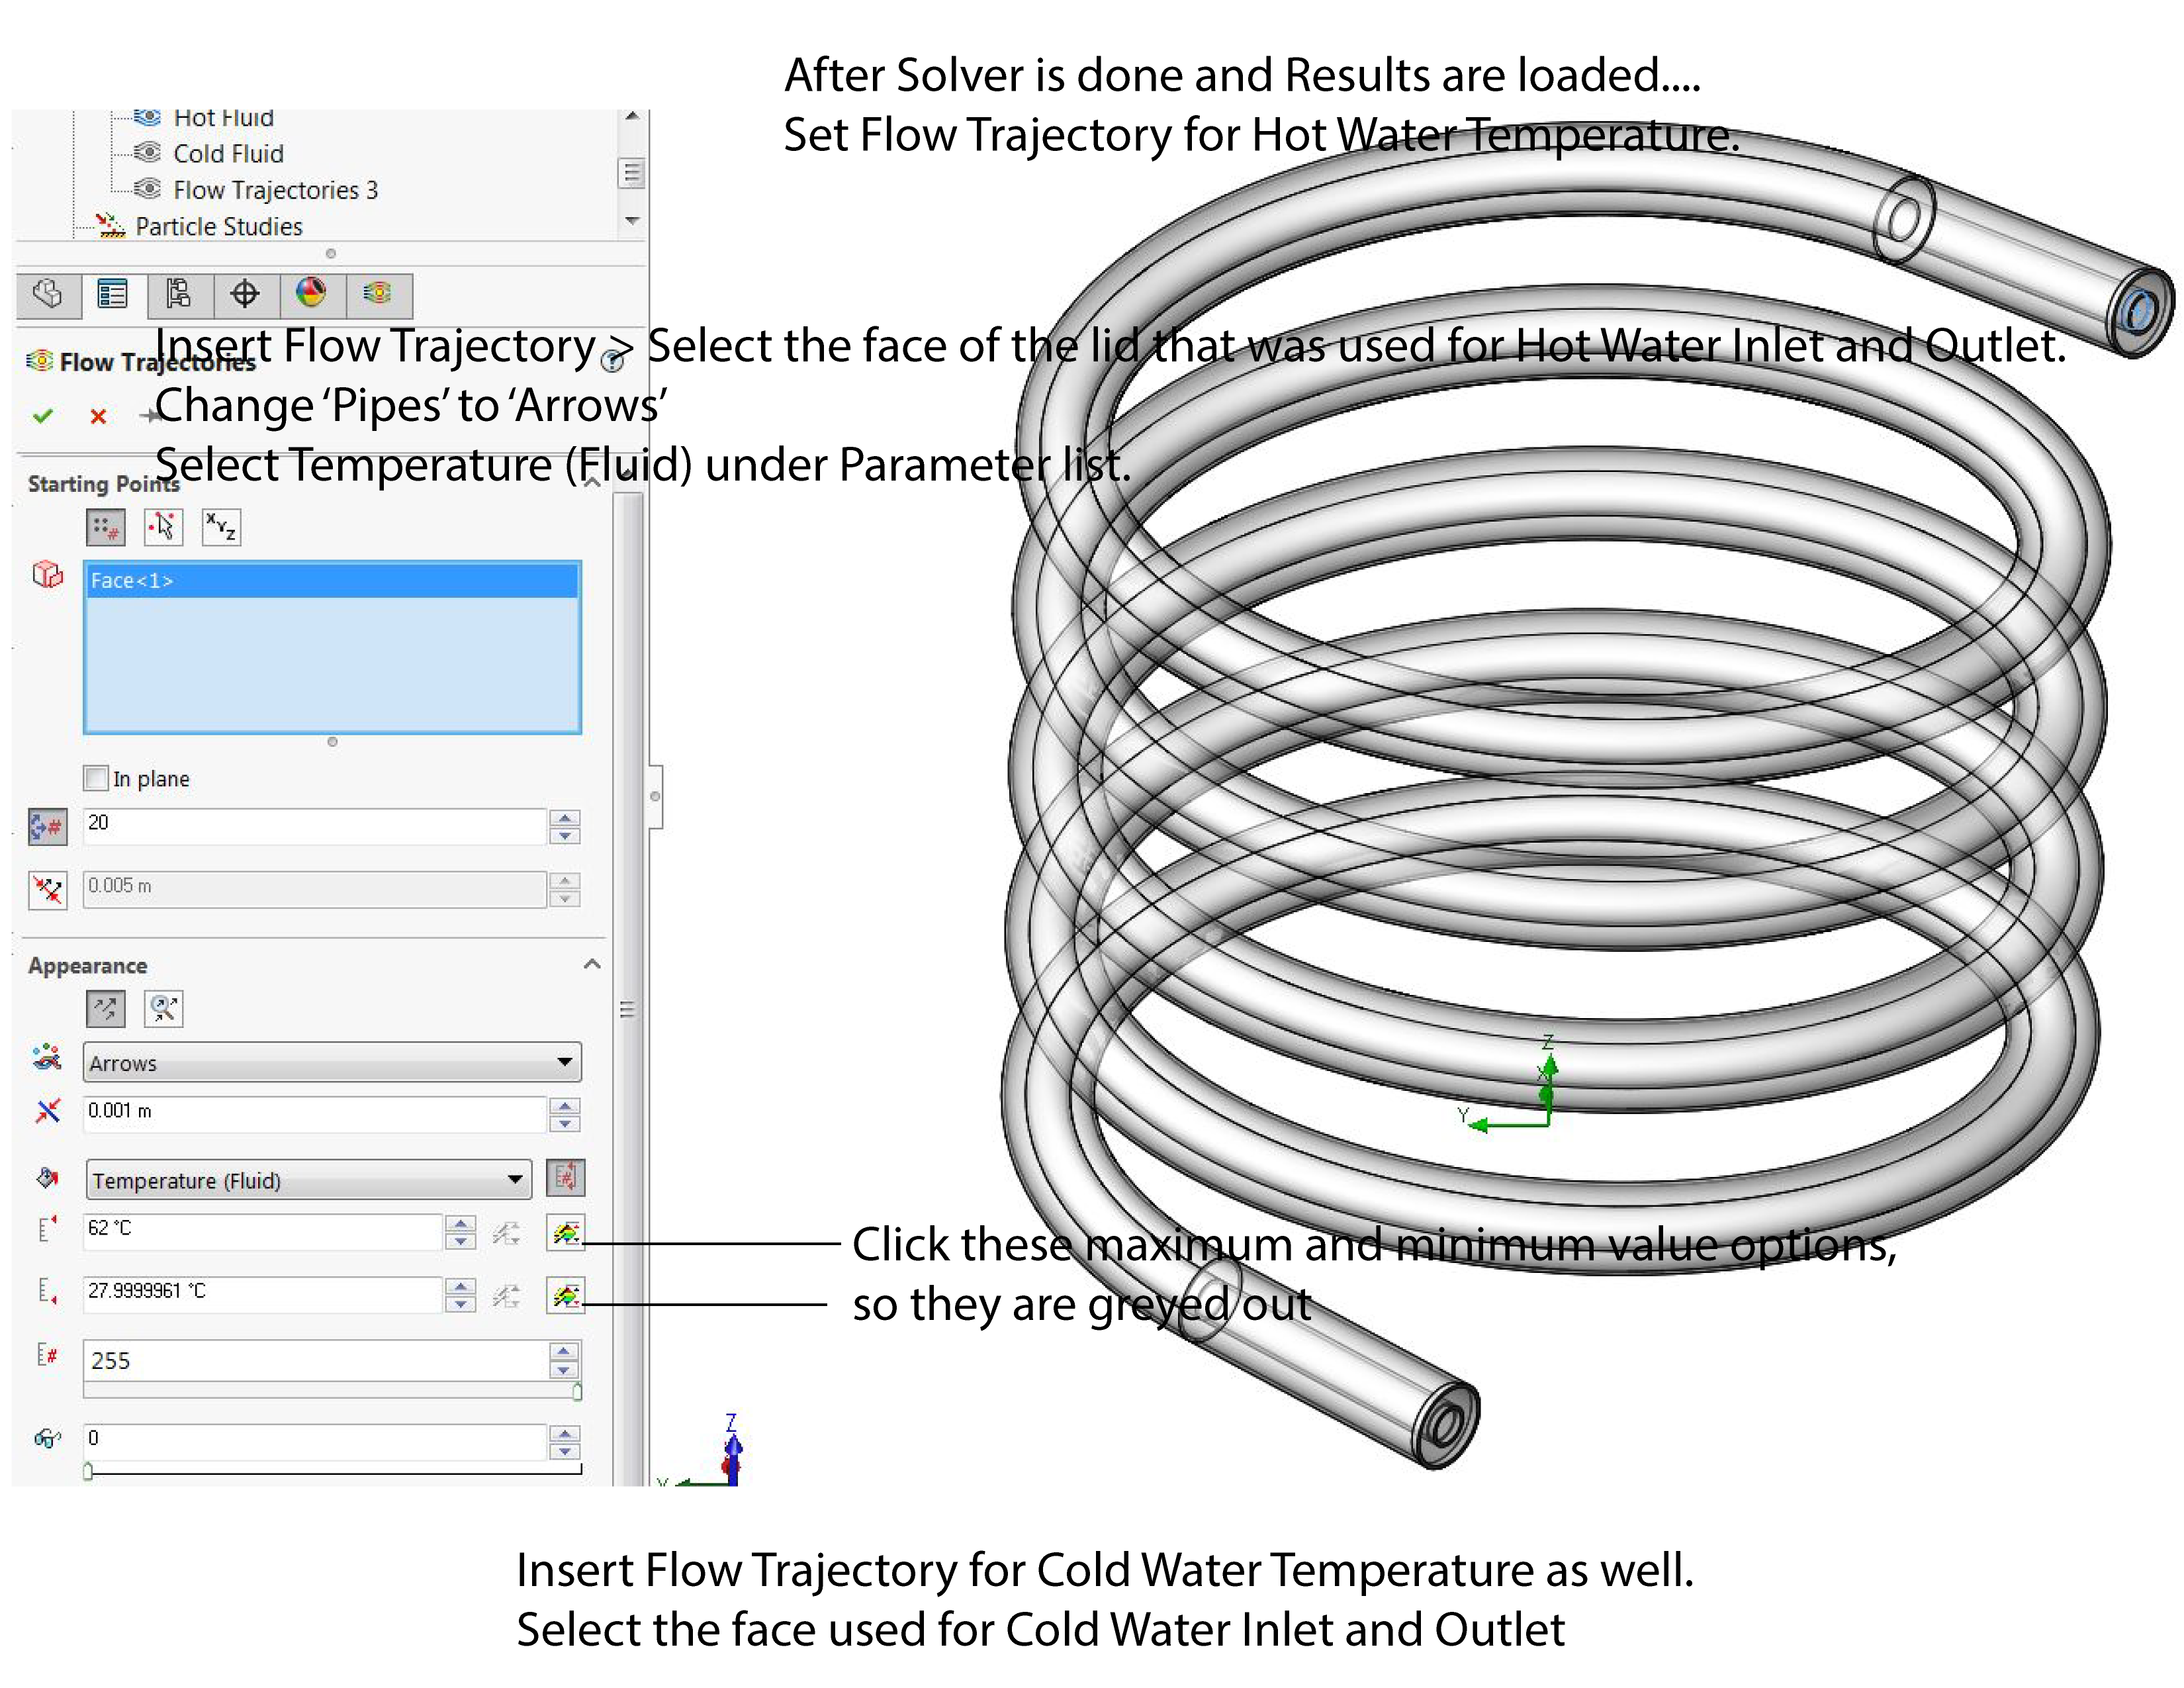Open the DisplayManager color ball tab
The height and width of the screenshot is (1688, 2184).
tap(311, 293)
